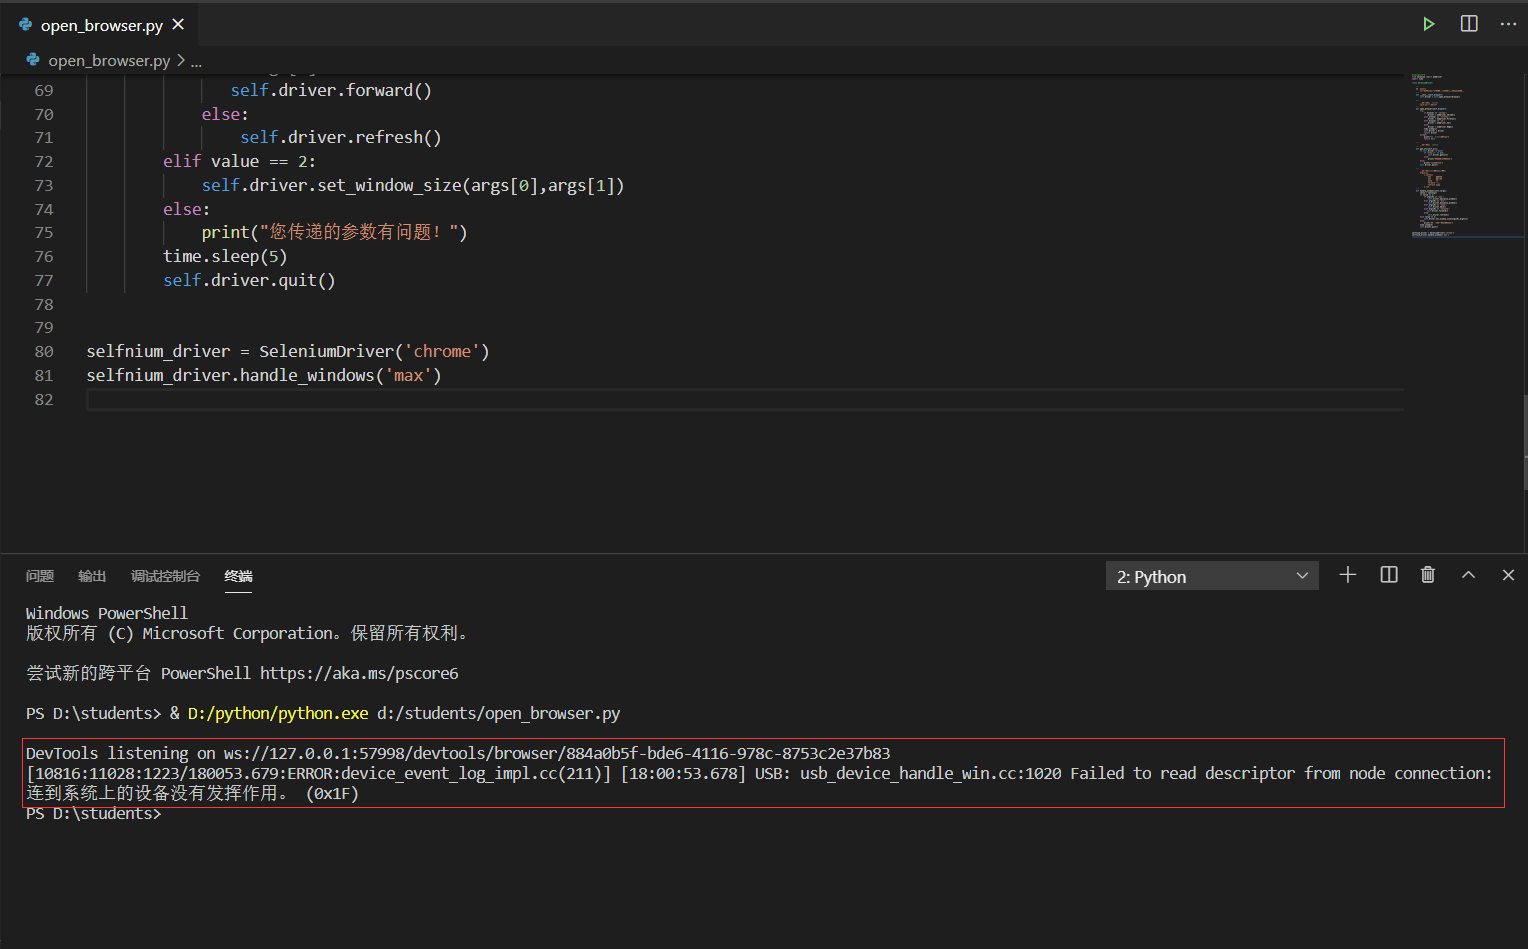Click 'elif value == 2:' on line 72
This screenshot has height=949, width=1528.
[239, 161]
